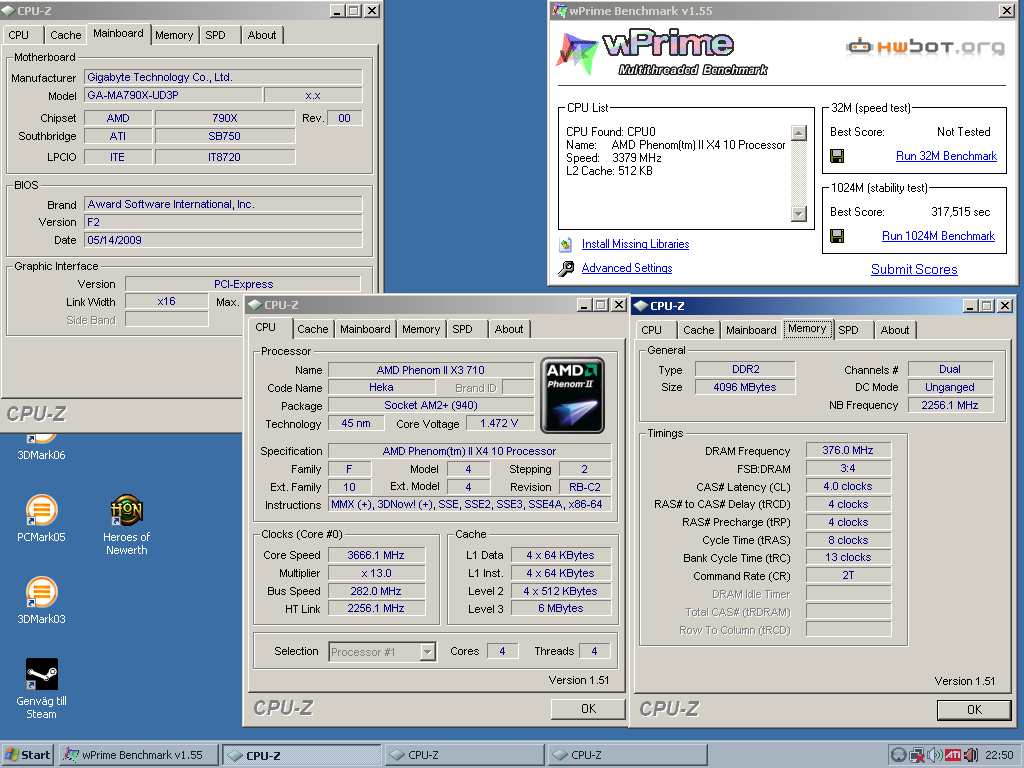The image size is (1024, 768).
Task: Click the DRAM Frequency value 376.0 MHz
Action: (x=848, y=450)
